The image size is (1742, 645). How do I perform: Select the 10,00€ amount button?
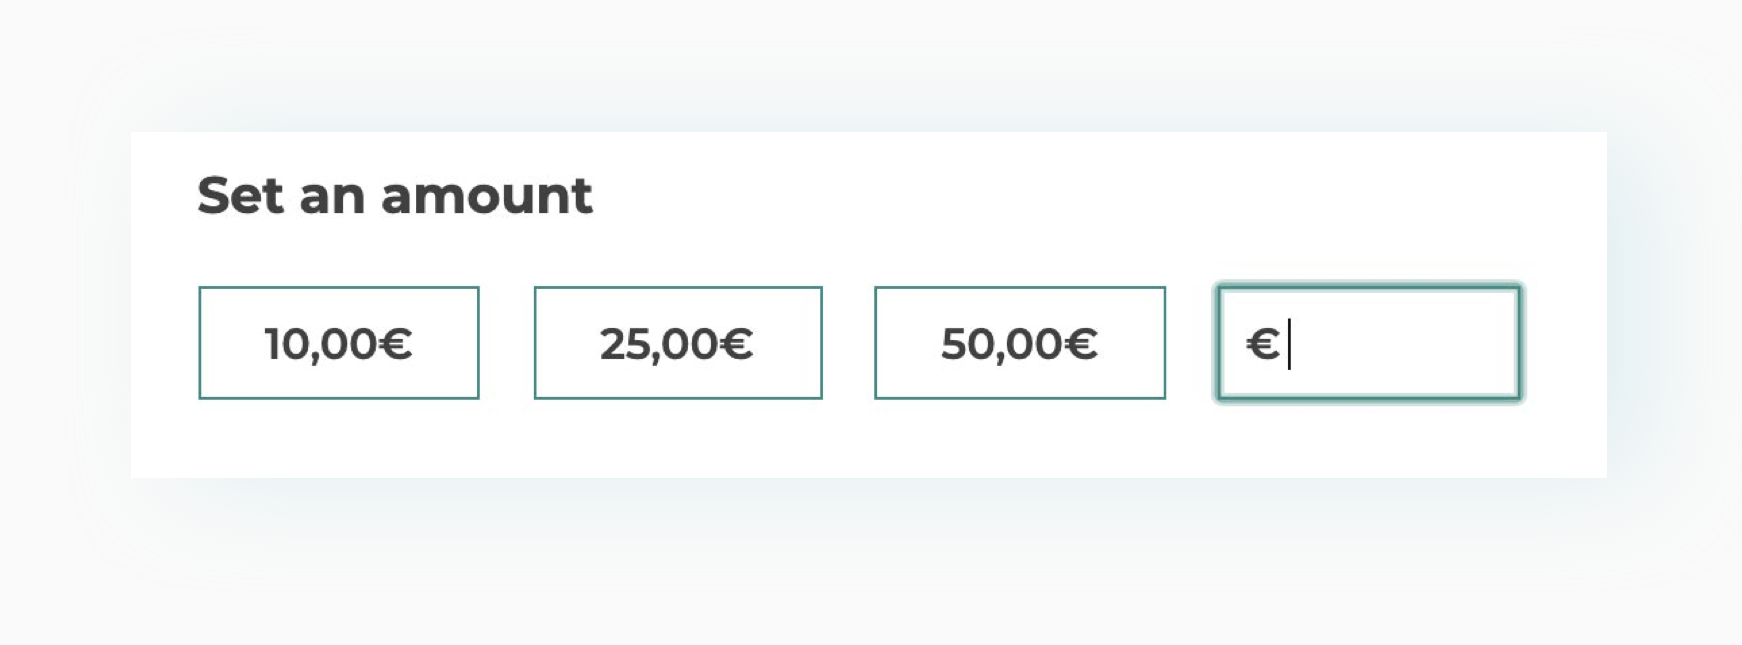(x=339, y=343)
